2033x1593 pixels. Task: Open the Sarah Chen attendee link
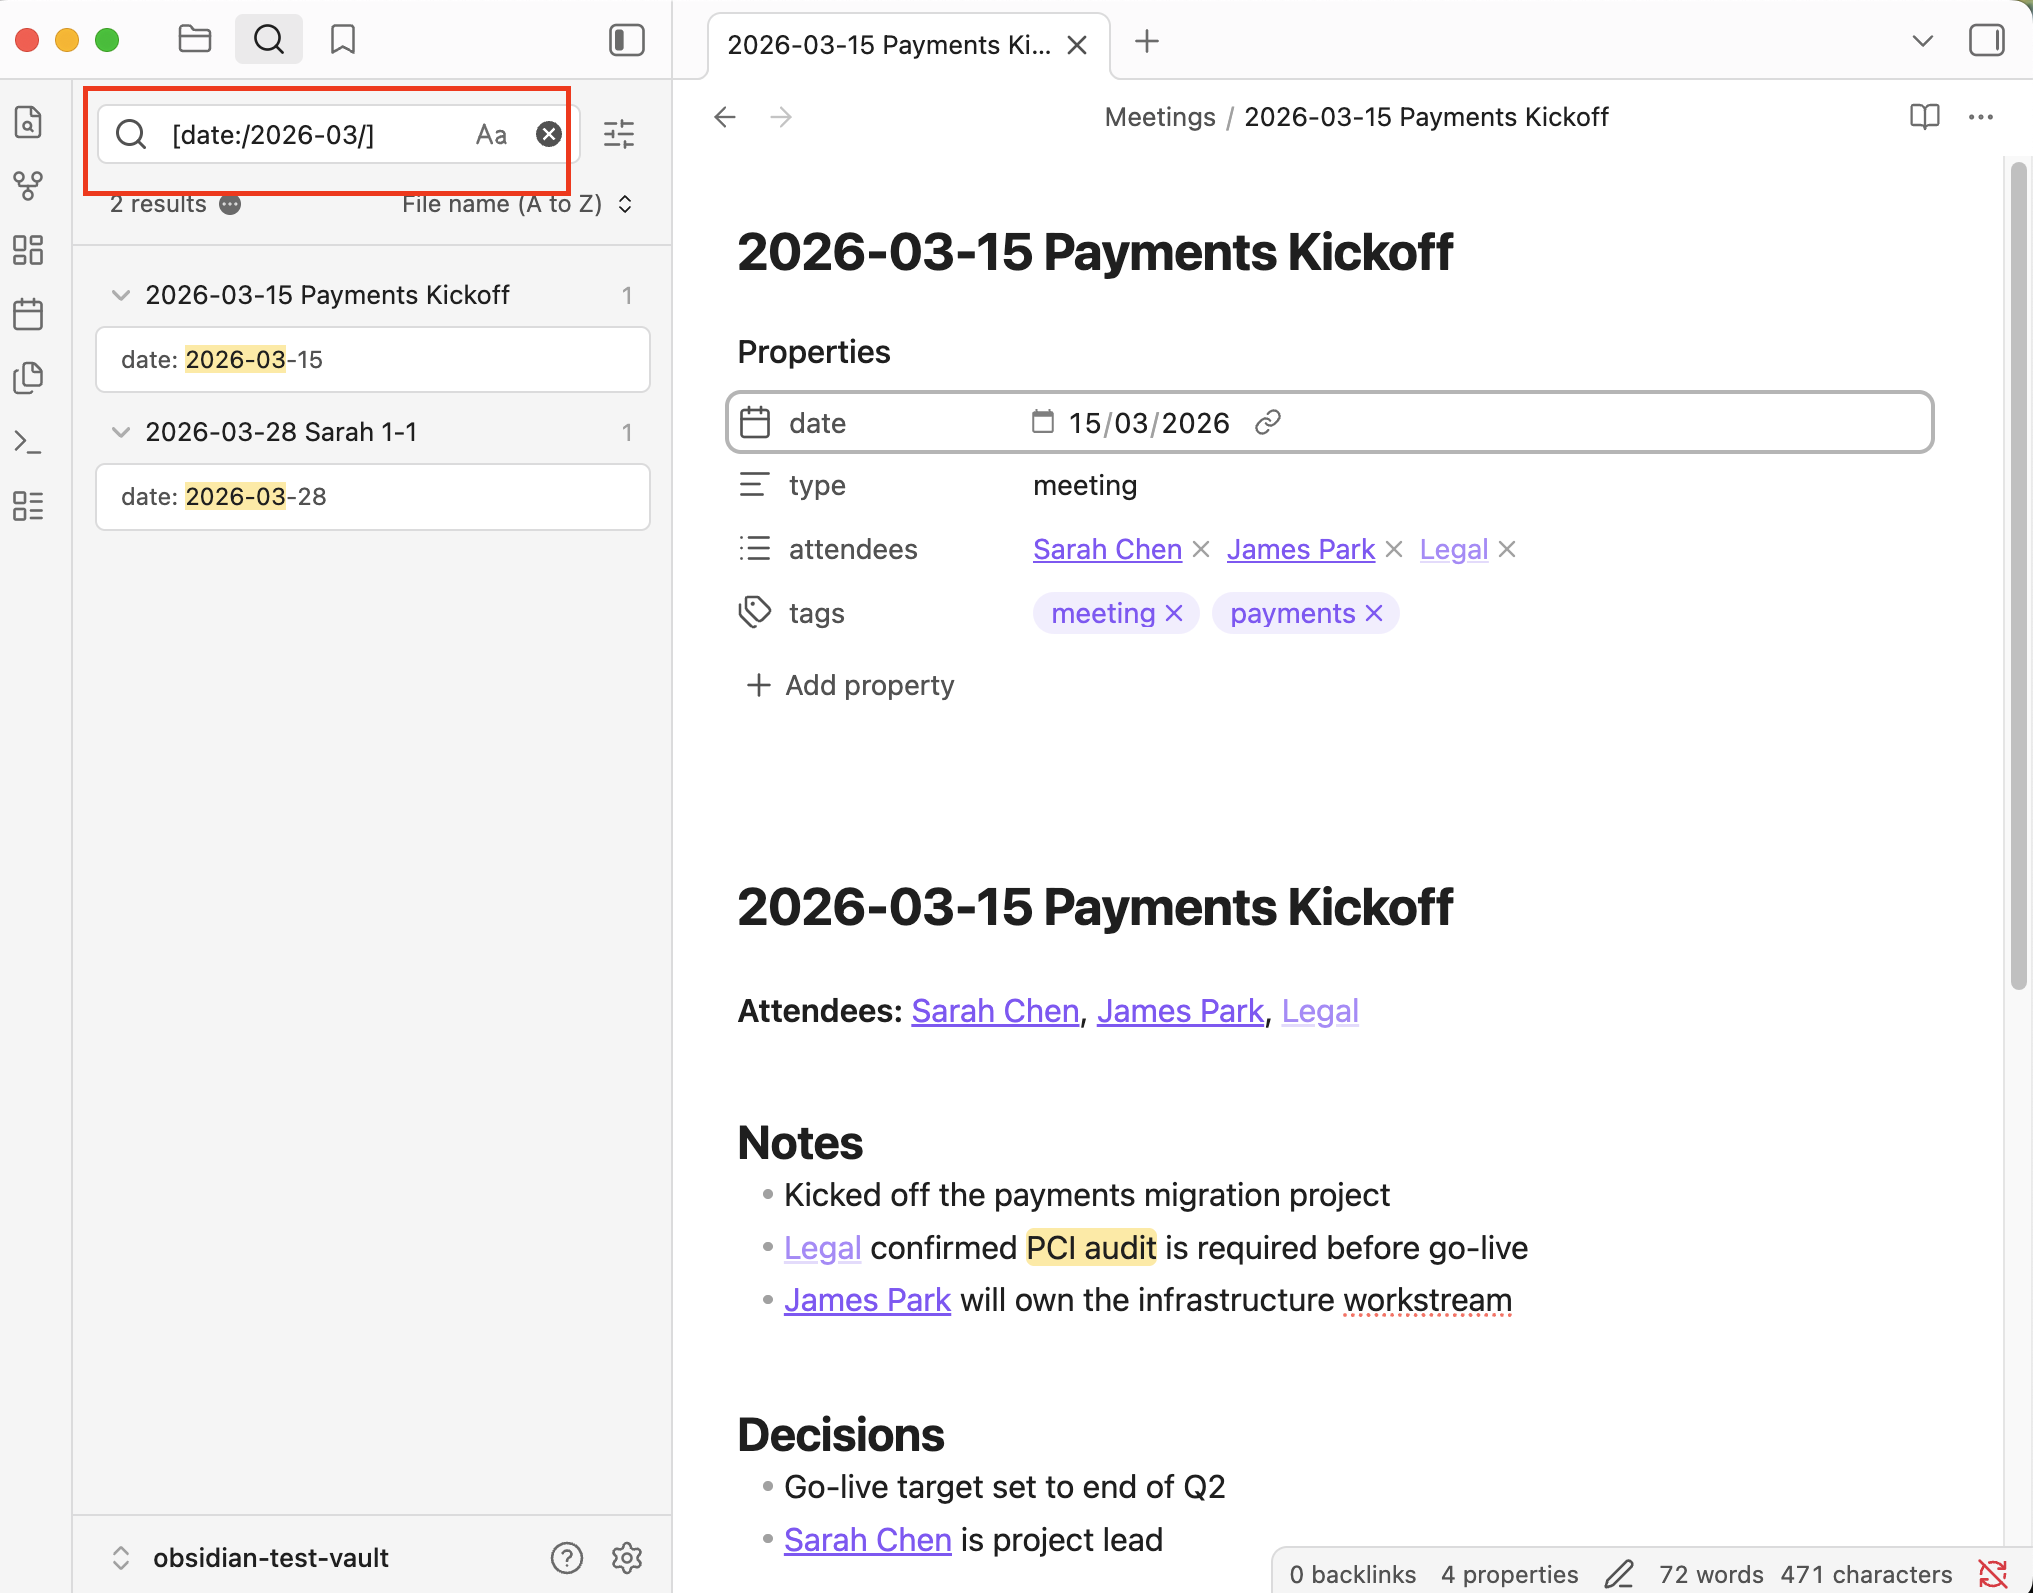(x=1106, y=549)
